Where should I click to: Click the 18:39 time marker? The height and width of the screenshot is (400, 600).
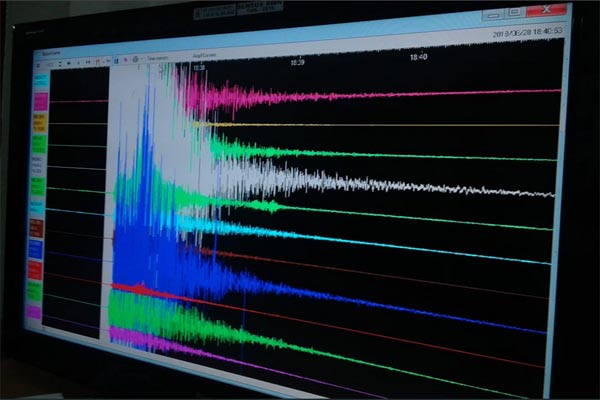point(298,61)
